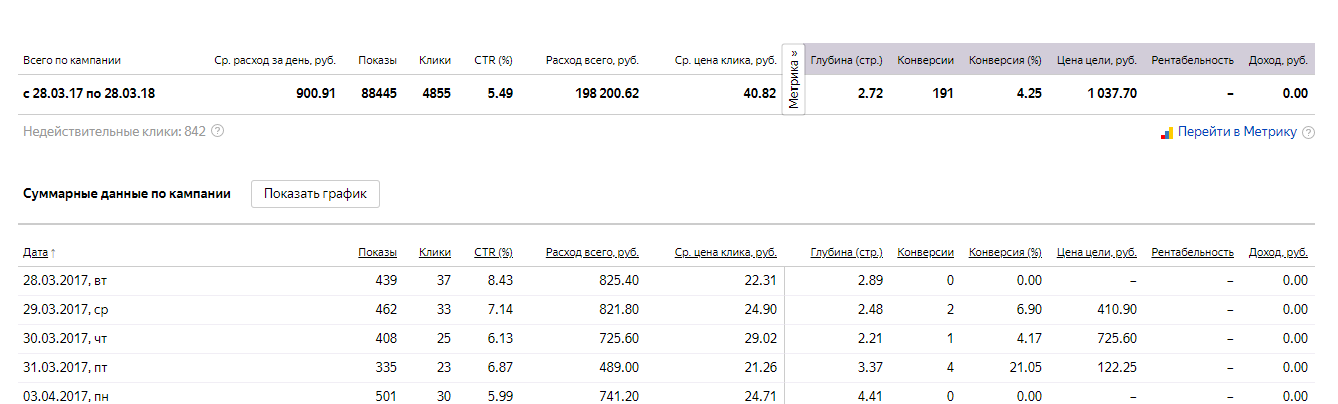
Task: Collapse the vertical Метрика panel tab
Action: point(794,80)
